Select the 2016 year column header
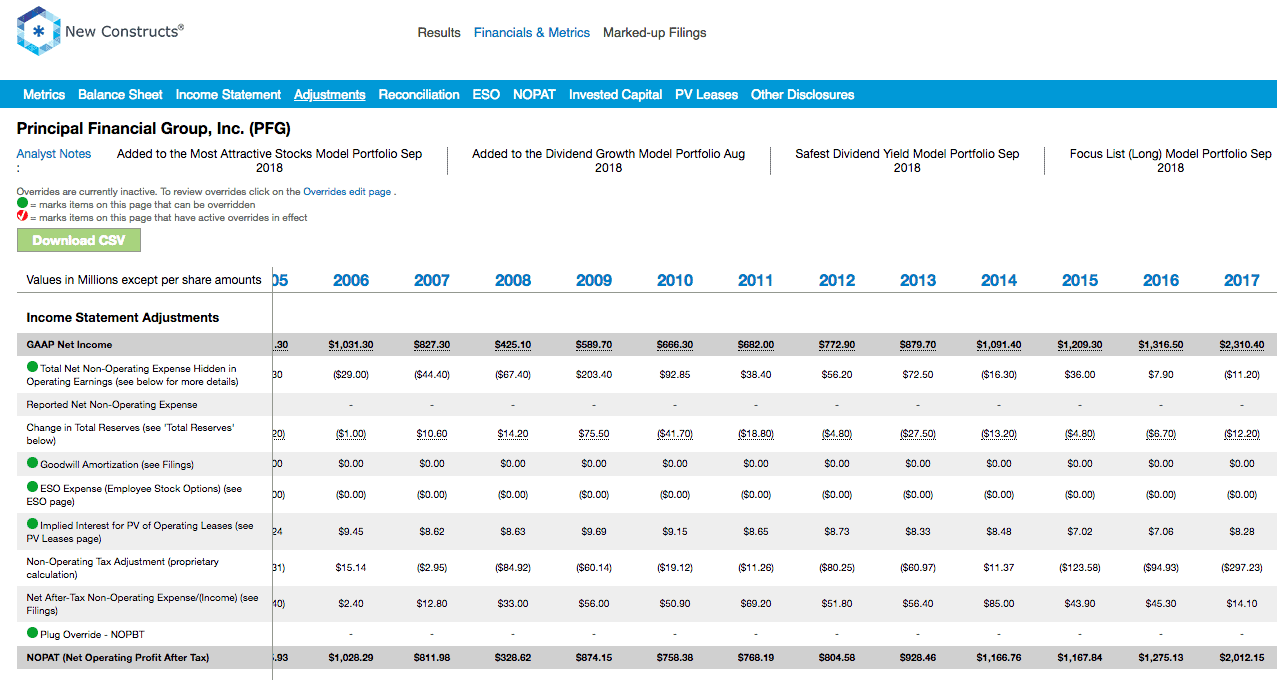Image resolution: width=1277 pixels, height=680 pixels. coord(1161,281)
